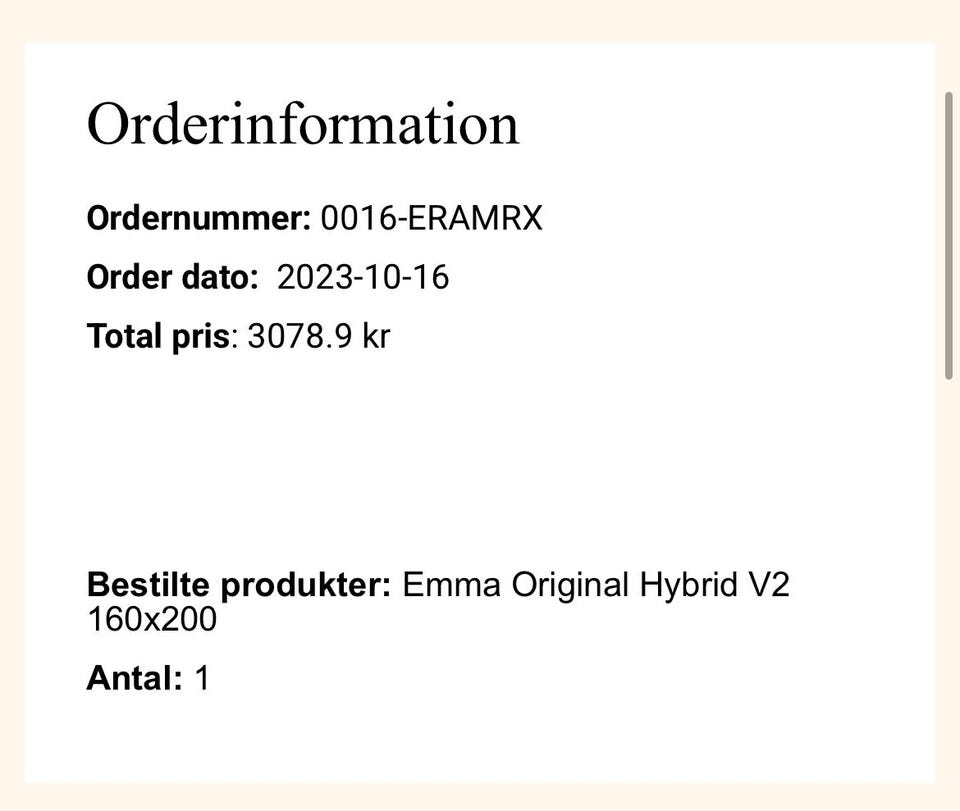The image size is (960, 811).
Task: Click the vertical scrollbar thumb
Action: click(x=949, y=236)
